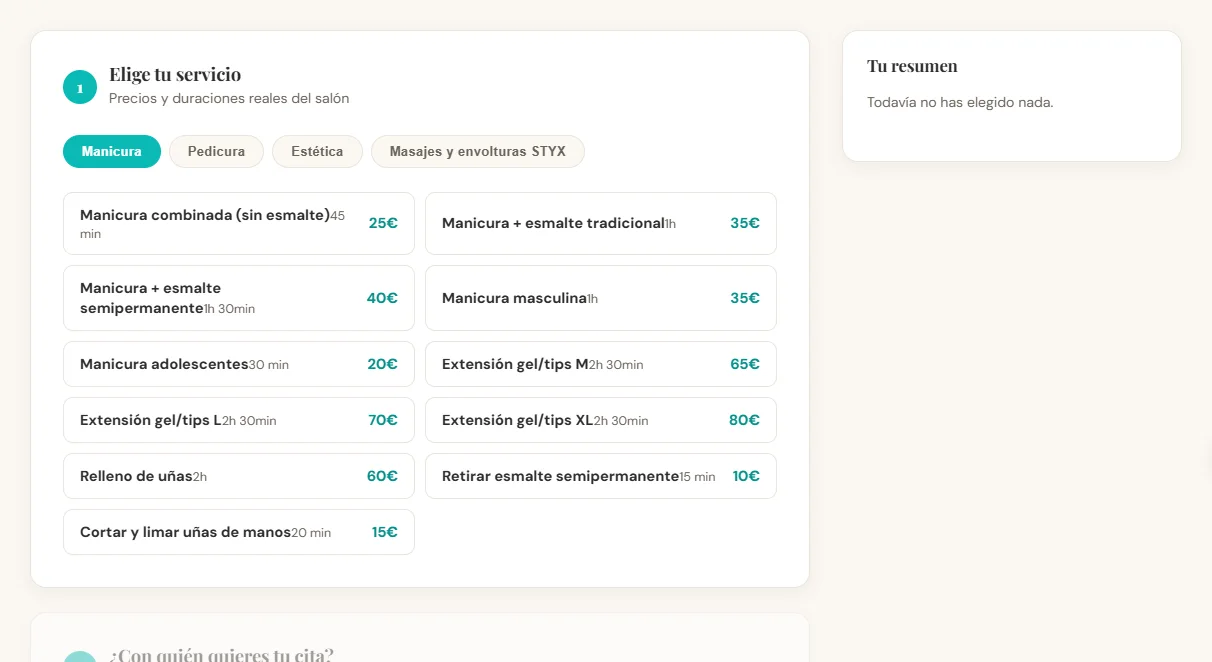The height and width of the screenshot is (662, 1212).
Task: Click the step 1 circle badge
Action: tap(80, 87)
